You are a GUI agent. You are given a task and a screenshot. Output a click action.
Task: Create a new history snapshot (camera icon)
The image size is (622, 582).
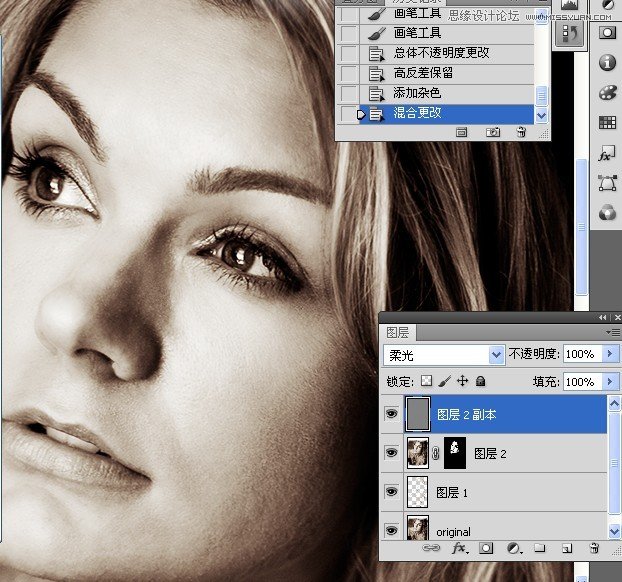(493, 132)
